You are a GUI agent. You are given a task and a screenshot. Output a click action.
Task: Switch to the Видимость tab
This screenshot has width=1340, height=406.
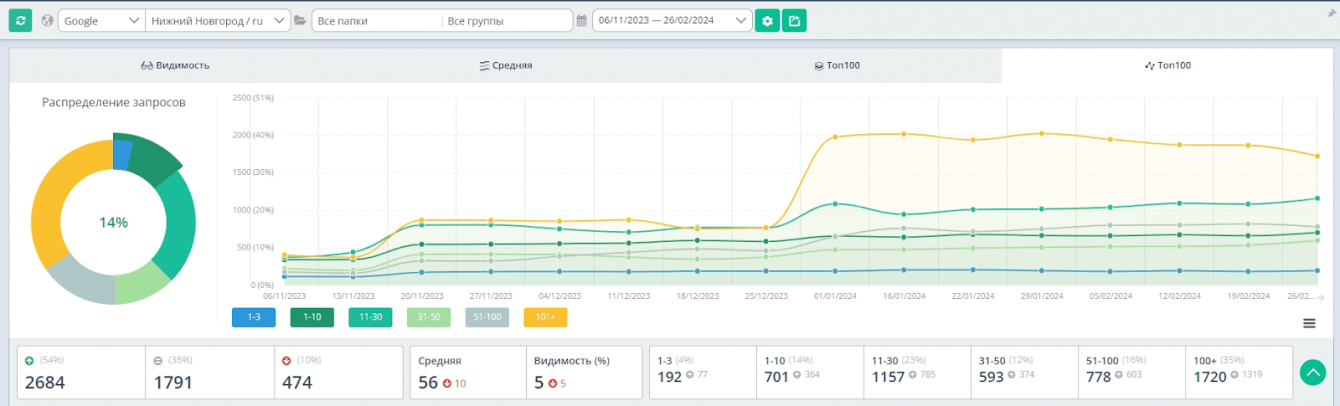click(175, 65)
